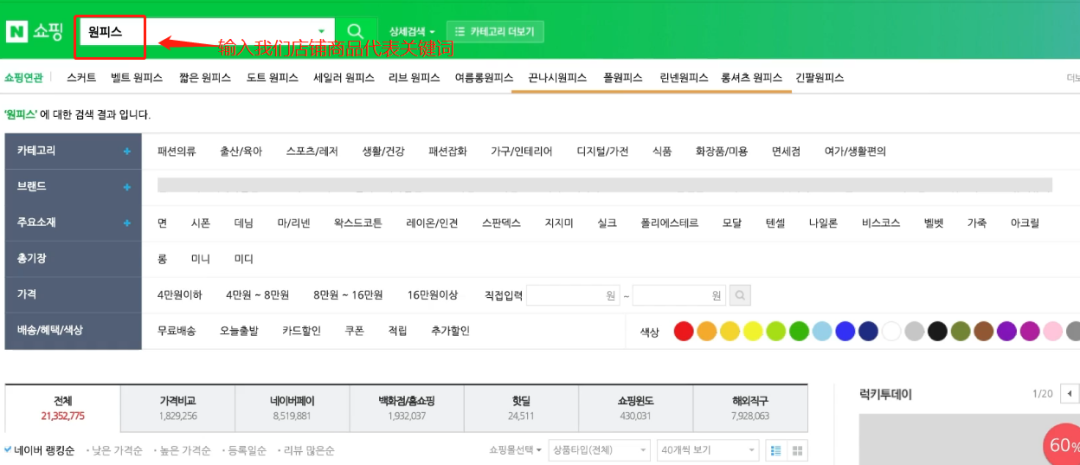The height and width of the screenshot is (465, 1080).
Task: Click the 긴팔원피스 related search link
Action: click(820, 78)
